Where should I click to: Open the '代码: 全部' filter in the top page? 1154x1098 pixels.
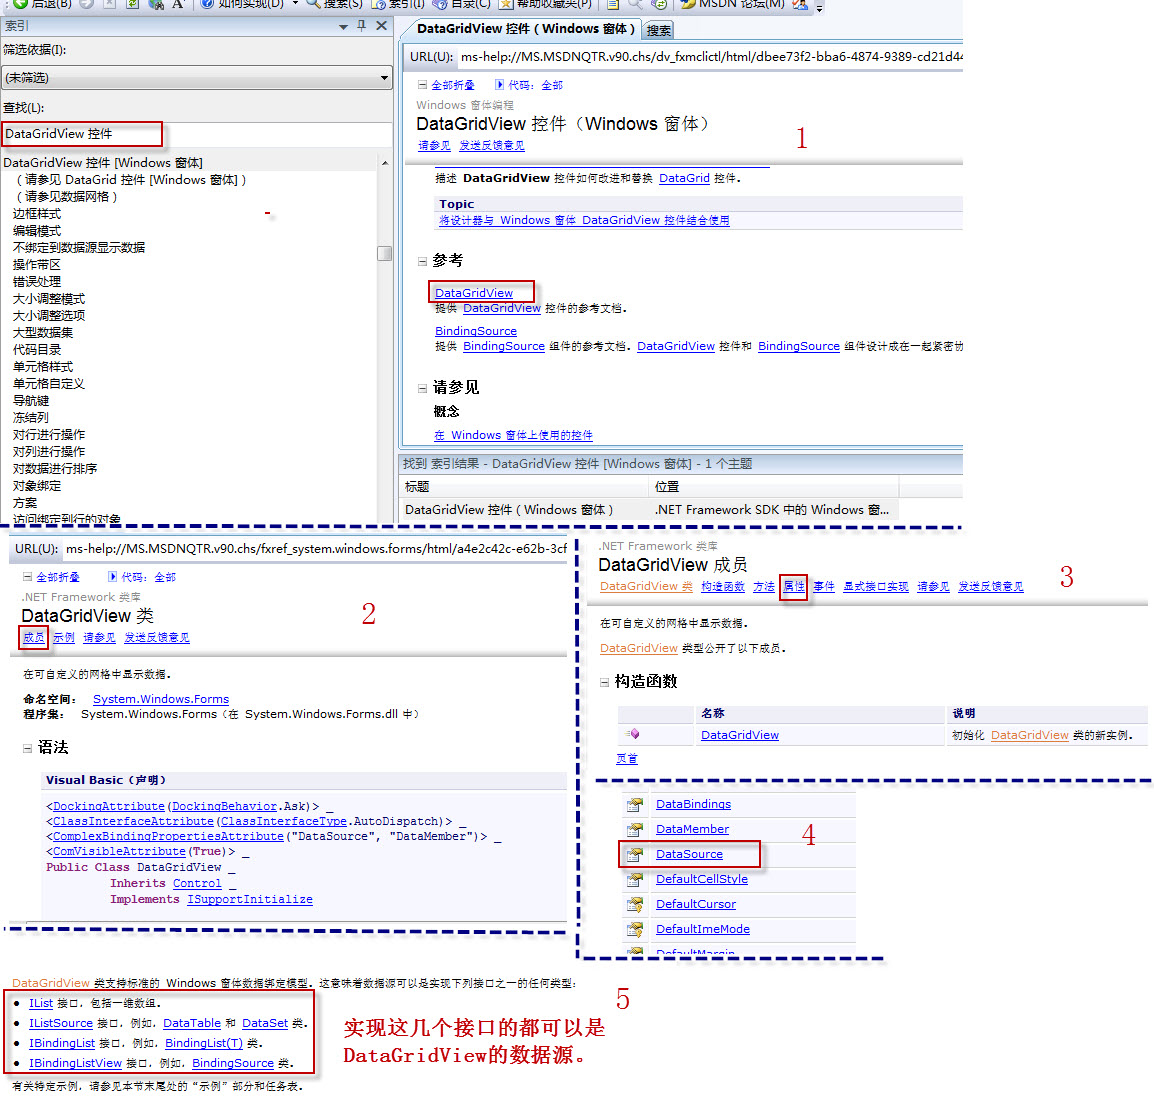529,85
